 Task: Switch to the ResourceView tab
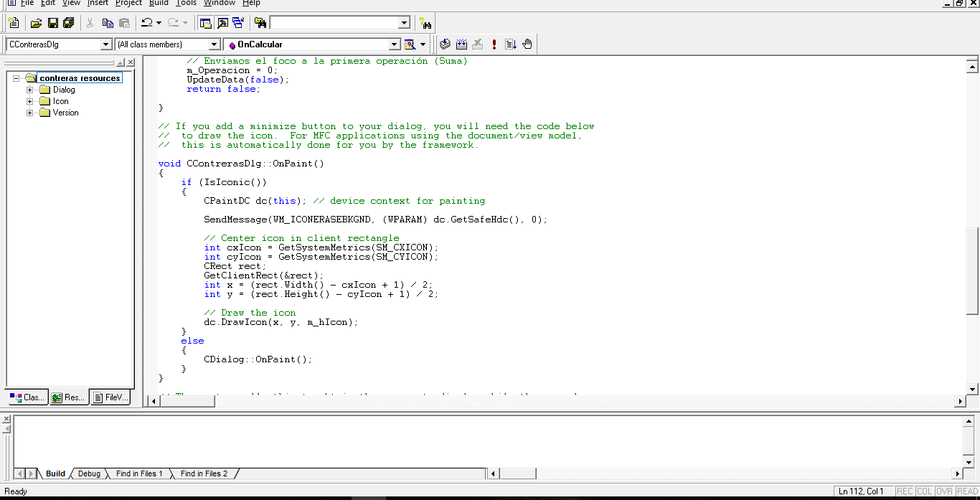(x=68, y=398)
